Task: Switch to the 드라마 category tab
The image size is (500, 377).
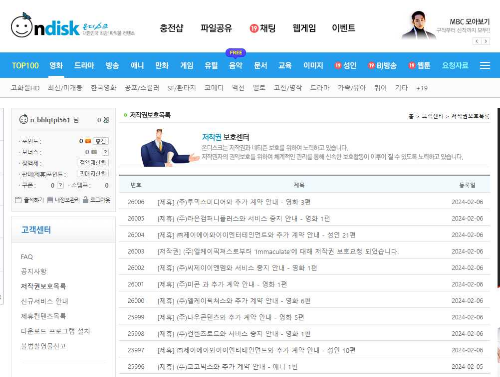Action: [84, 65]
